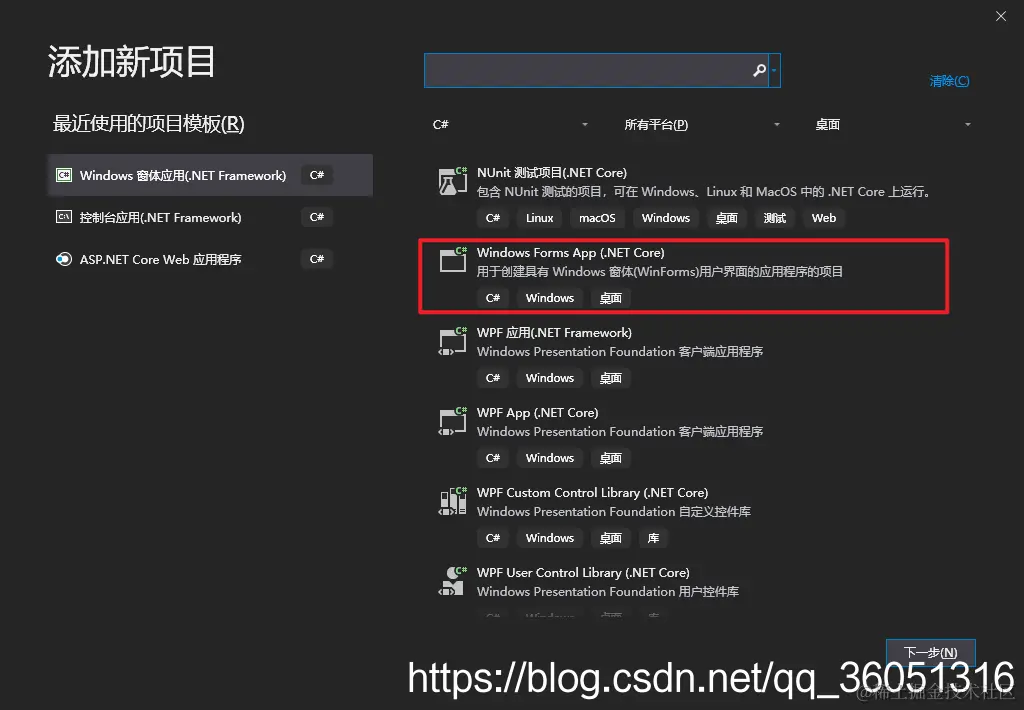Click the WPF App (.NET Core) template icon
The image size is (1024, 710).
[x=451, y=421]
